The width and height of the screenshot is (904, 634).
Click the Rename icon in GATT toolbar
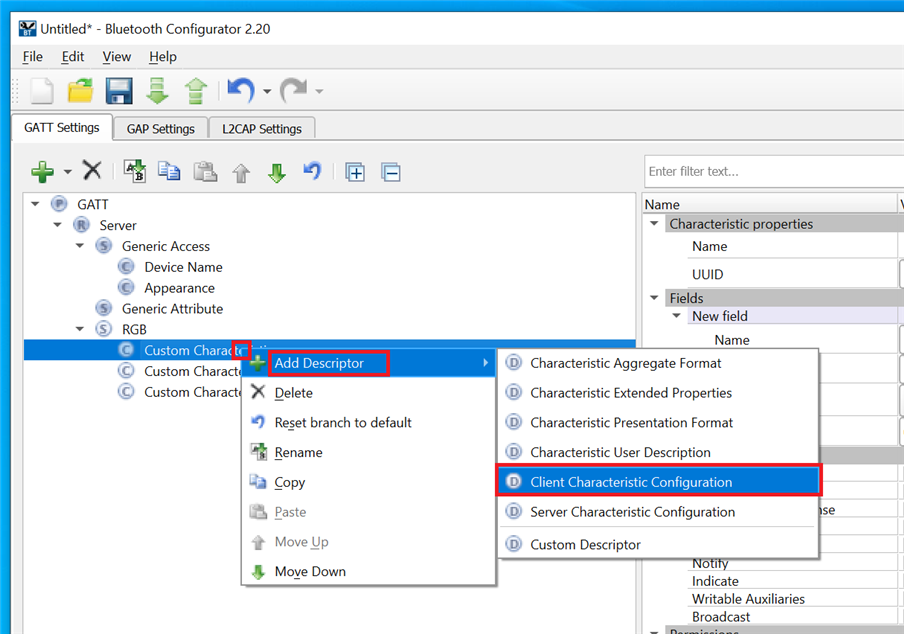click(134, 171)
